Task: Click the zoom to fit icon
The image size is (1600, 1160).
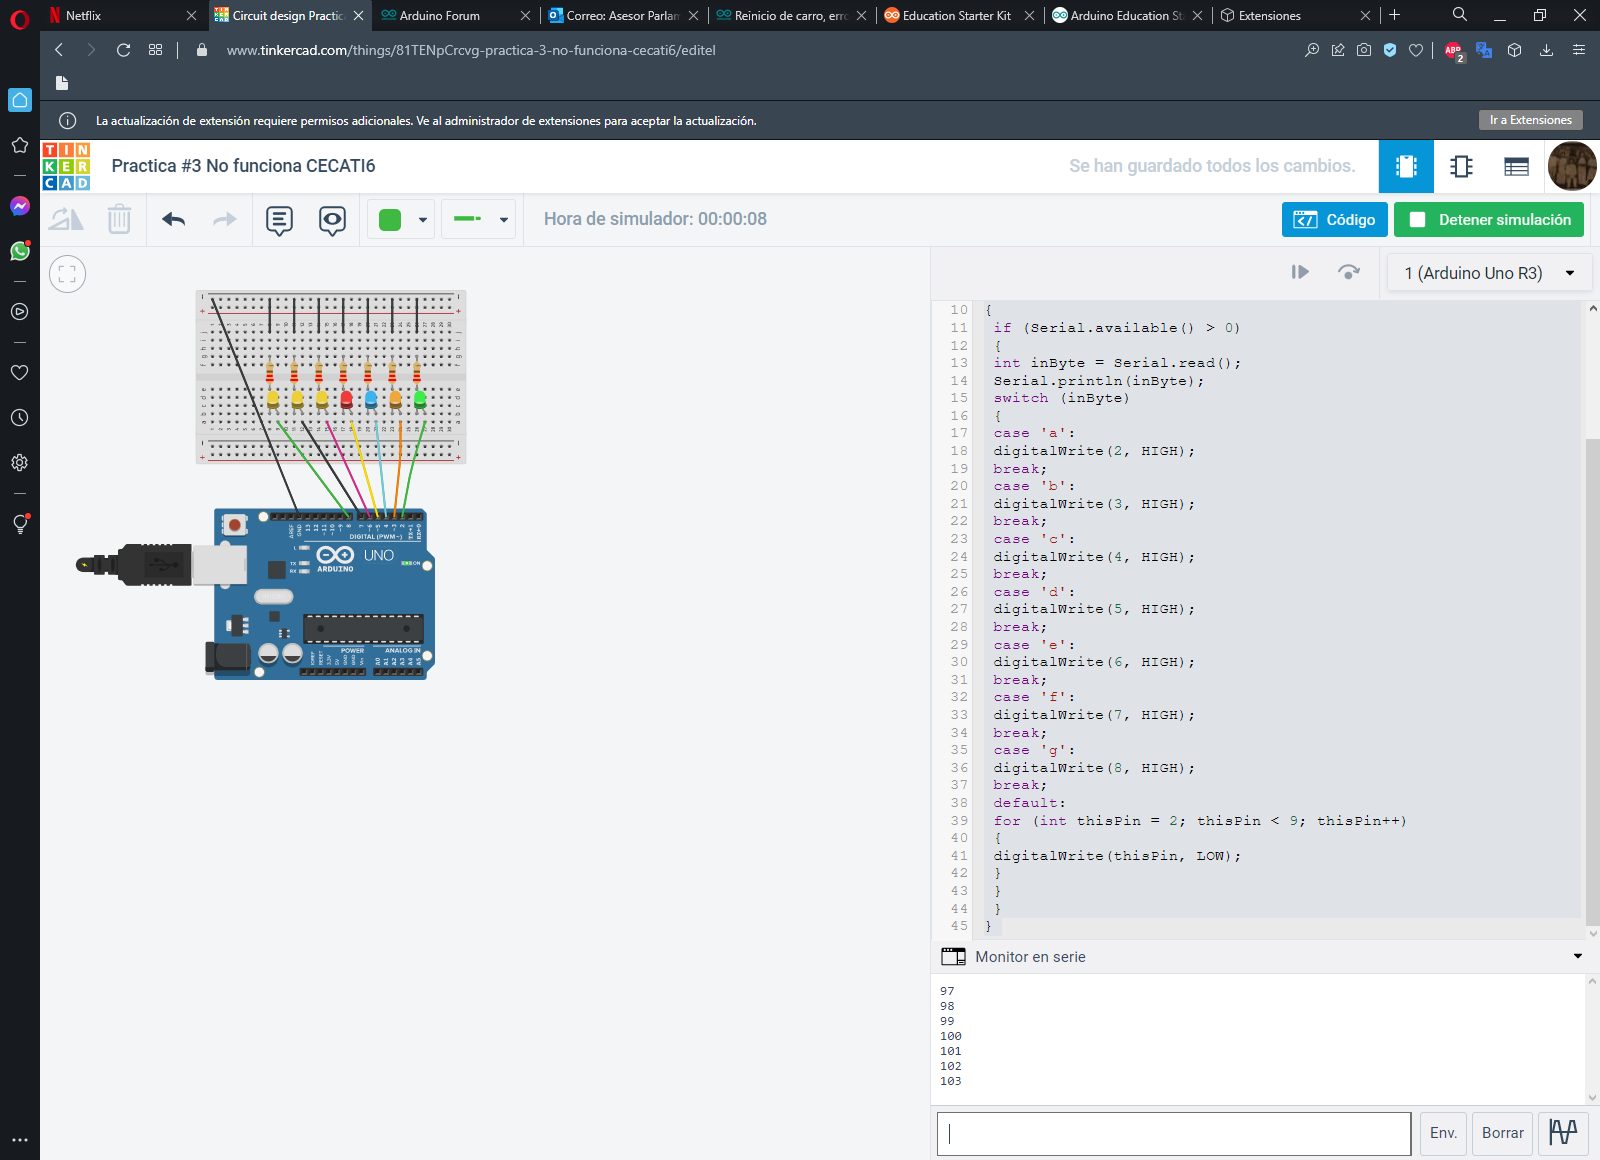Action: 67,274
